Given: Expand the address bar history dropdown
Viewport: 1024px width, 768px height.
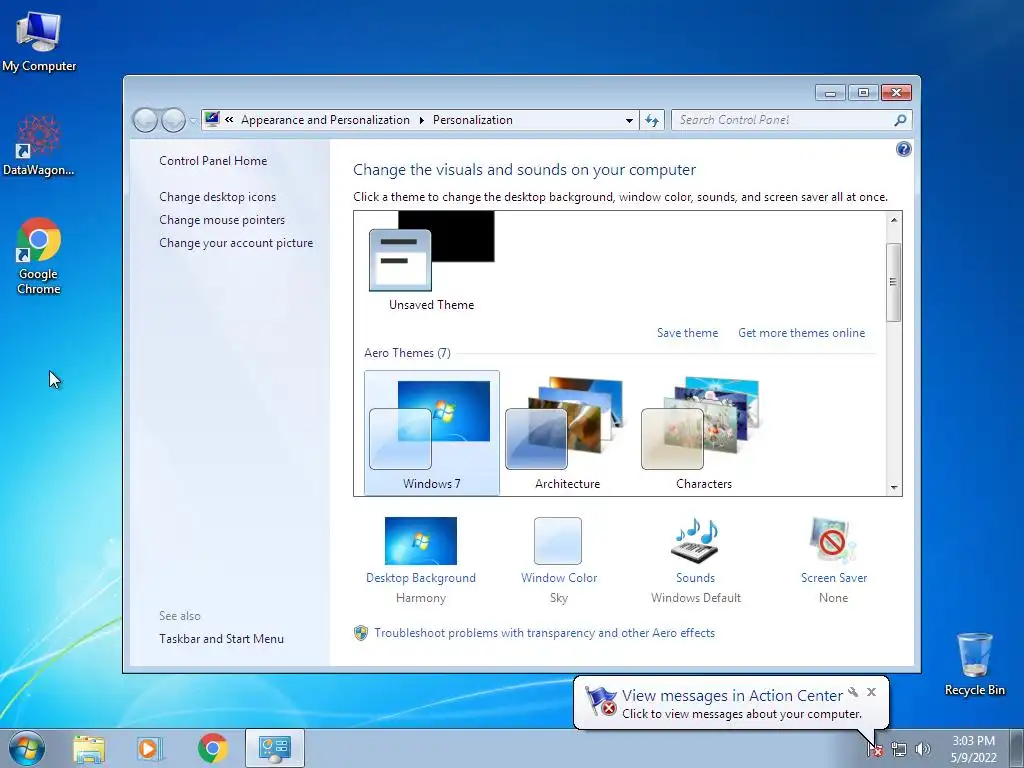Looking at the screenshot, I should 629,120.
